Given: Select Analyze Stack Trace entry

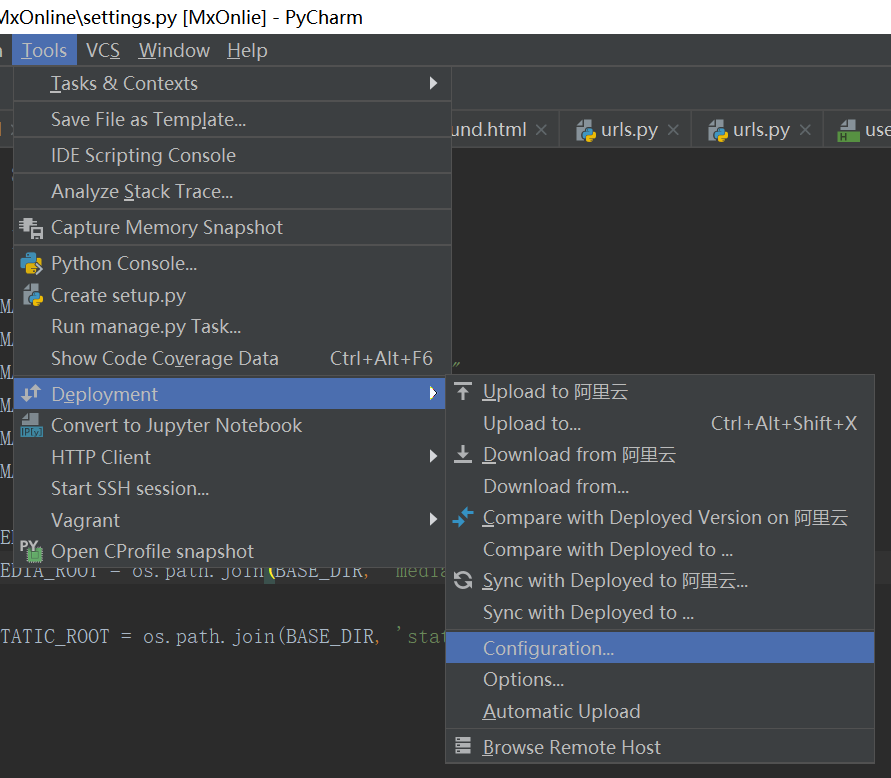Looking at the screenshot, I should [232, 192].
